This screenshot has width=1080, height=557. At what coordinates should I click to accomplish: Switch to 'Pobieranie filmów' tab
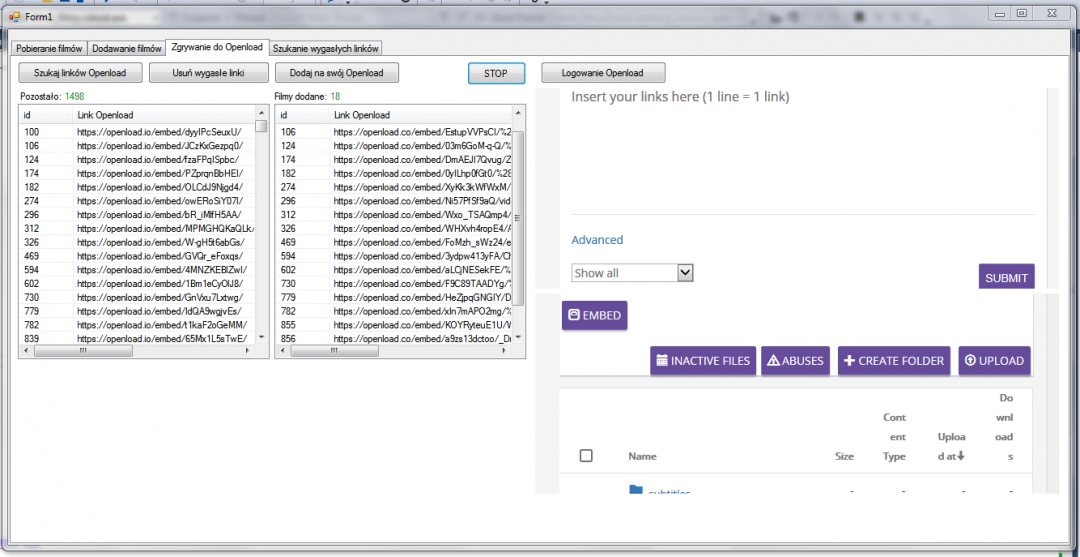click(49, 48)
